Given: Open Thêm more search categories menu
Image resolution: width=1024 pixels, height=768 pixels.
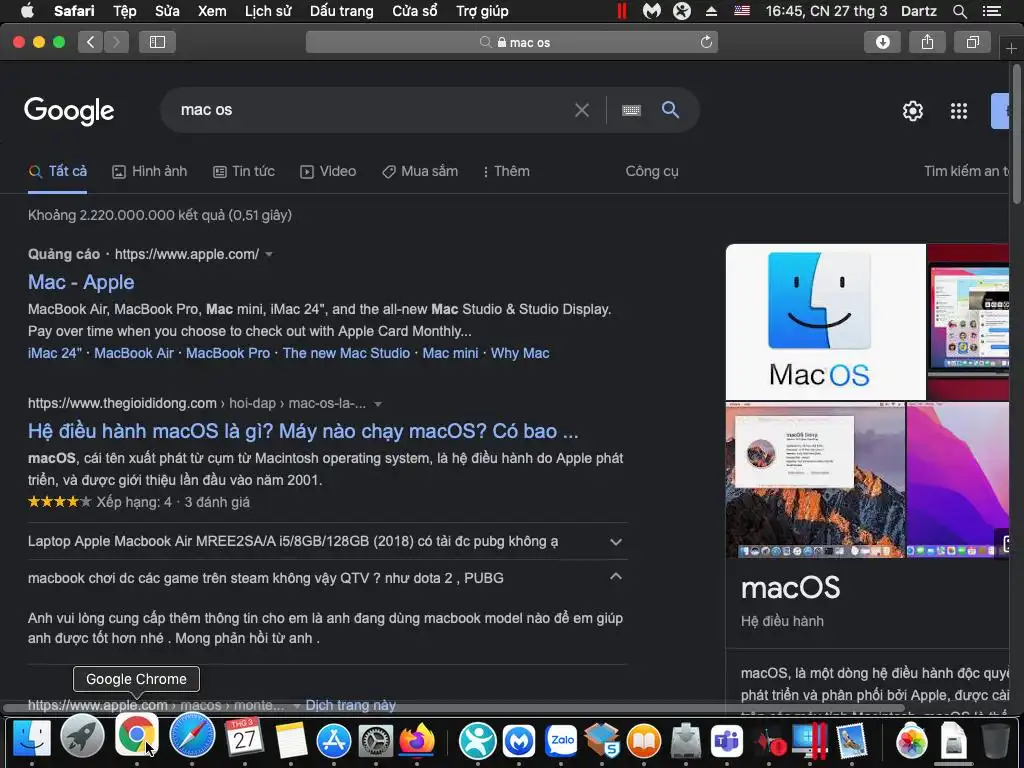Looking at the screenshot, I should tap(506, 171).
